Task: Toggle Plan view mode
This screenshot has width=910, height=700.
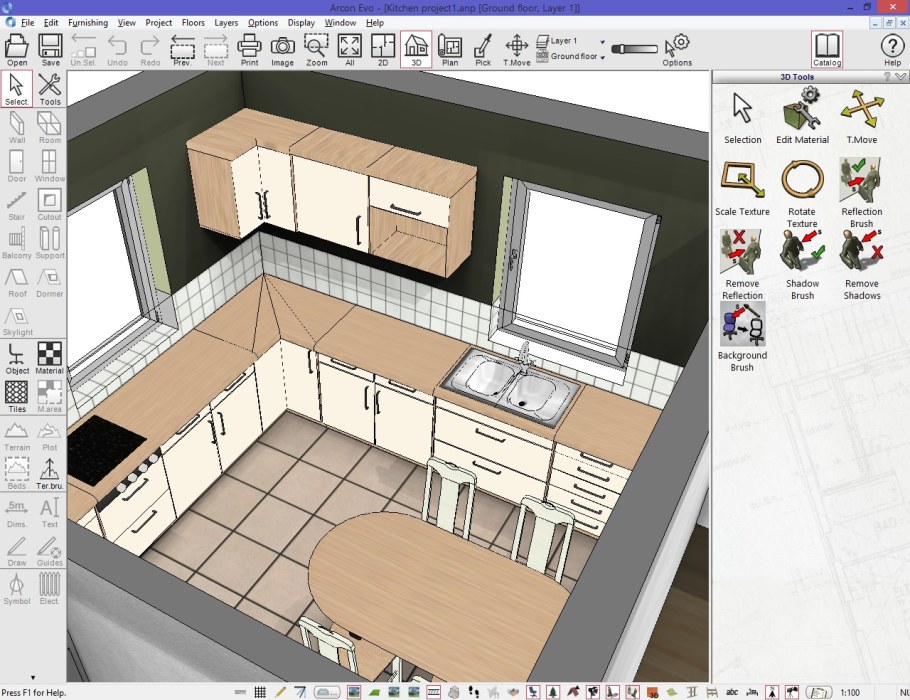Action: pos(450,46)
